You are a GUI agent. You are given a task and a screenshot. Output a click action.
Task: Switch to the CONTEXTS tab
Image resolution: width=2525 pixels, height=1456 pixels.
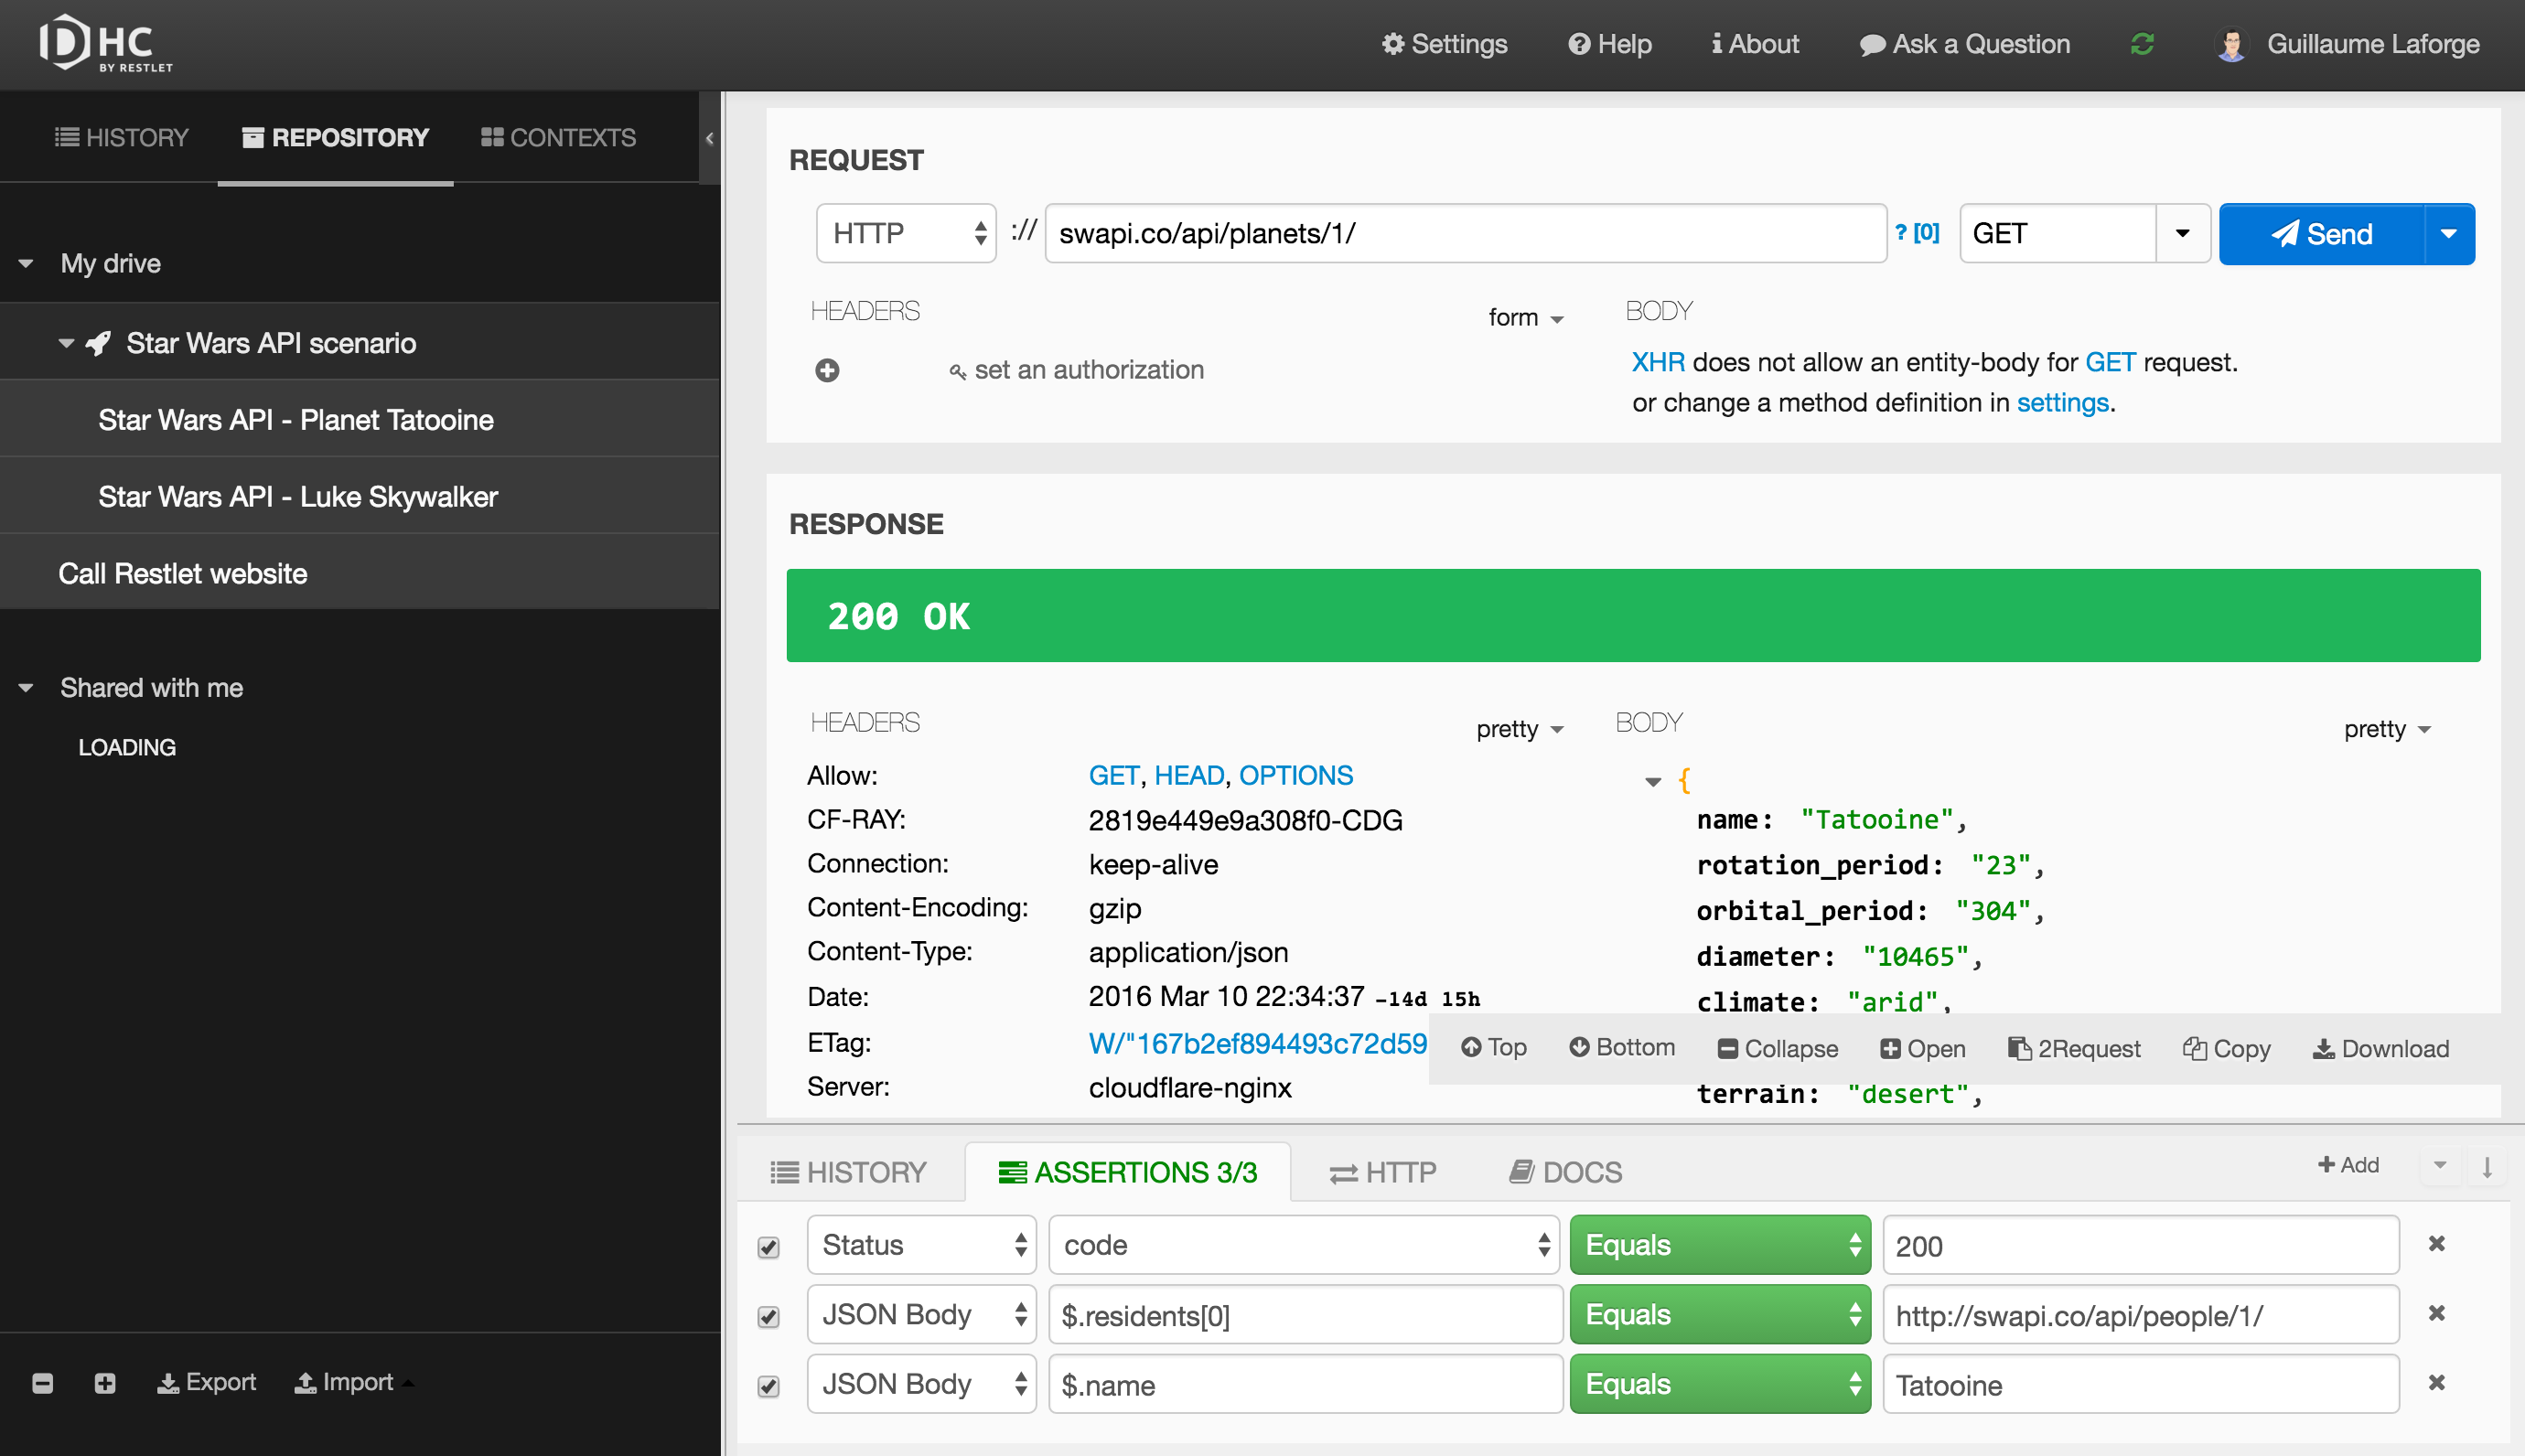point(558,137)
